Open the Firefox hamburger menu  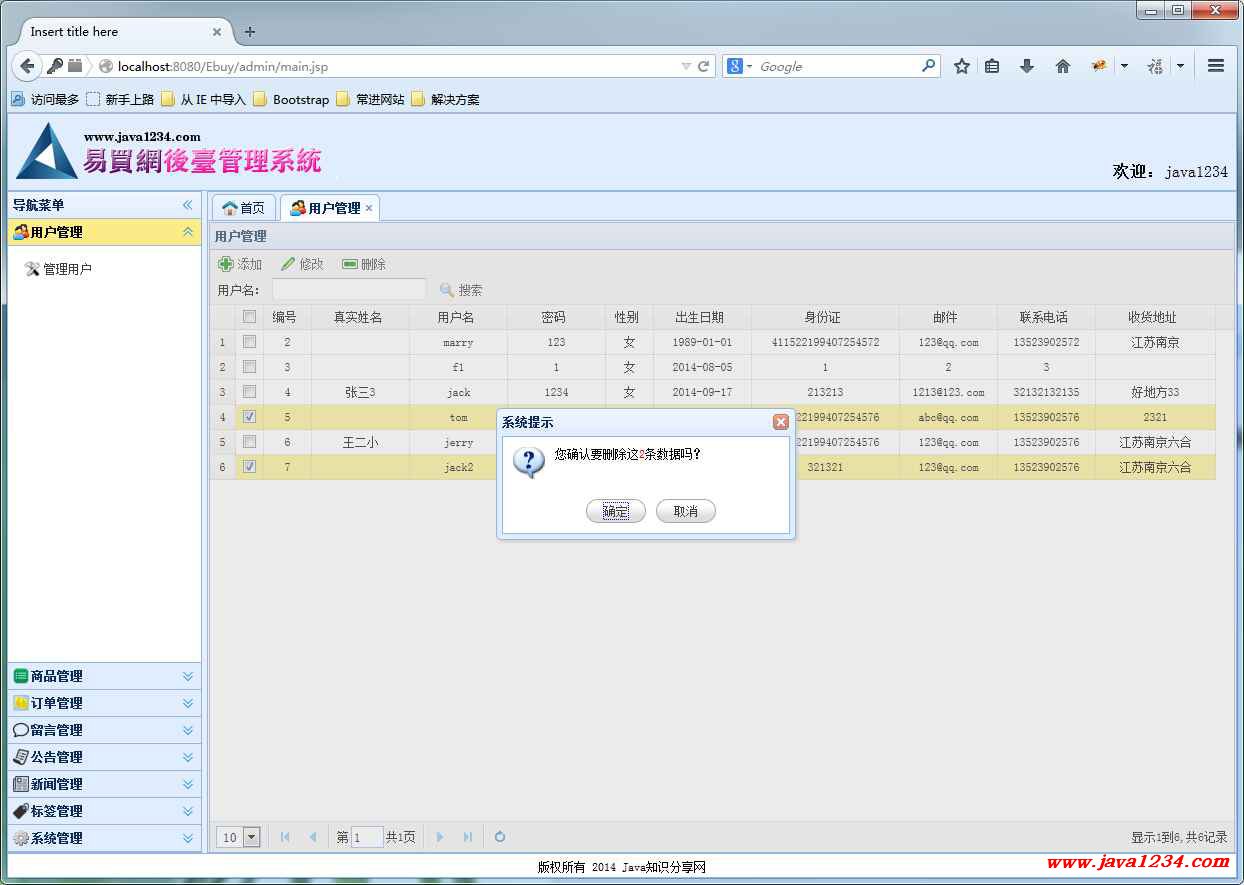tap(1215, 66)
